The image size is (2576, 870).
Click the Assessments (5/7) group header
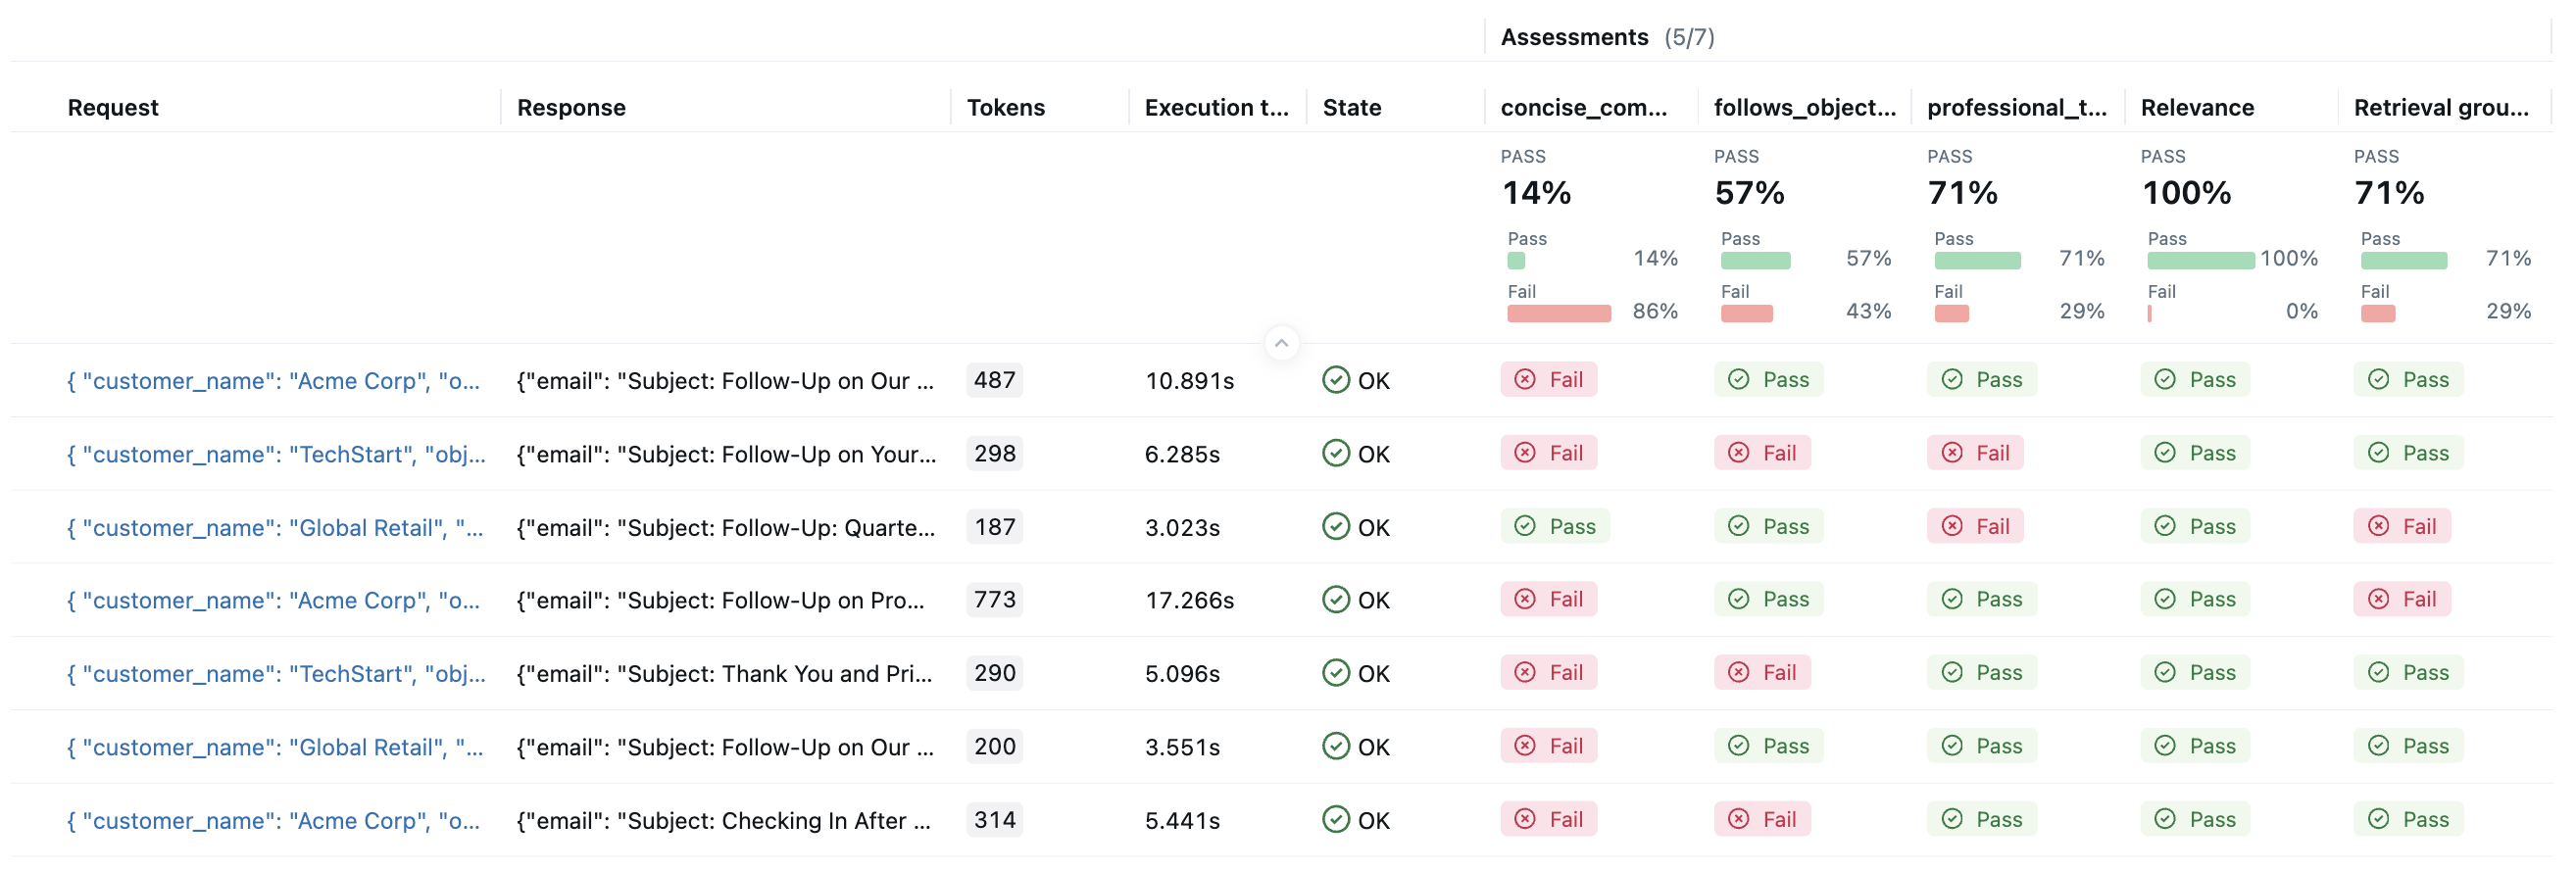pos(1606,38)
